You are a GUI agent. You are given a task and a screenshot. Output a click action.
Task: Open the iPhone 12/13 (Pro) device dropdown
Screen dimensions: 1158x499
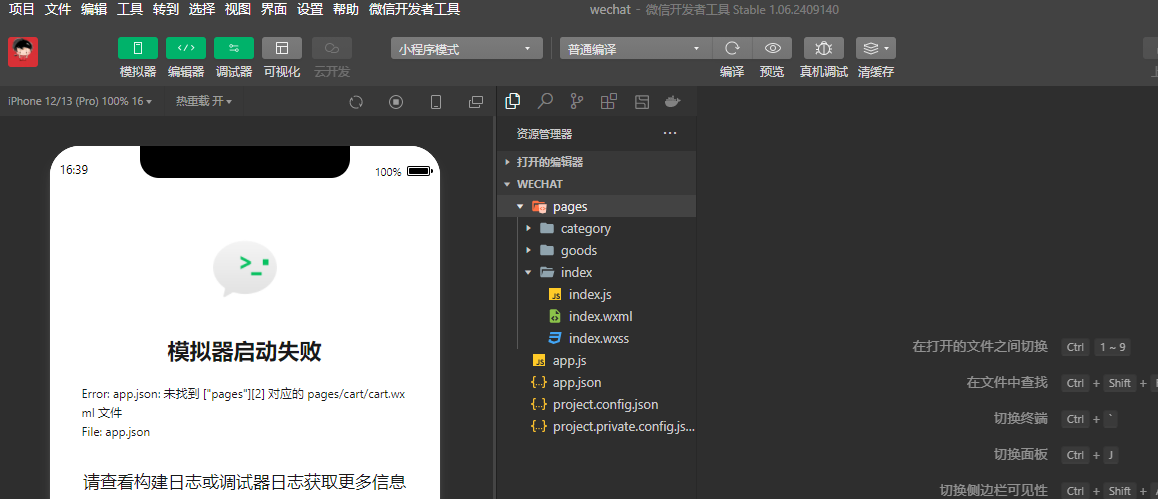click(80, 101)
